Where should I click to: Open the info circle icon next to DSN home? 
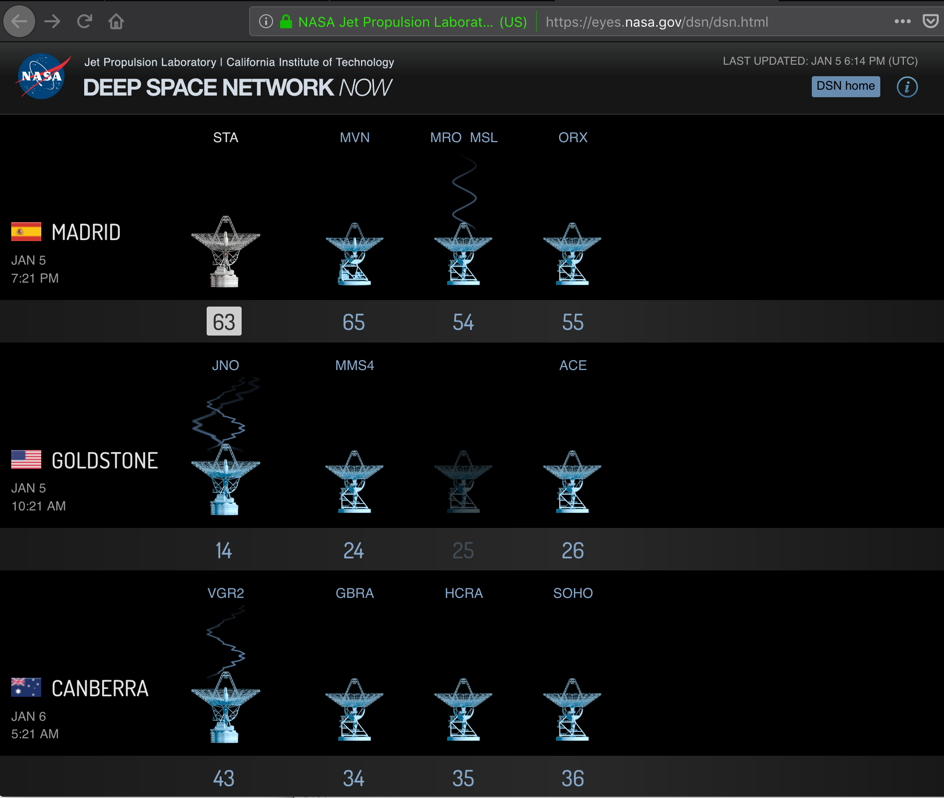[907, 87]
